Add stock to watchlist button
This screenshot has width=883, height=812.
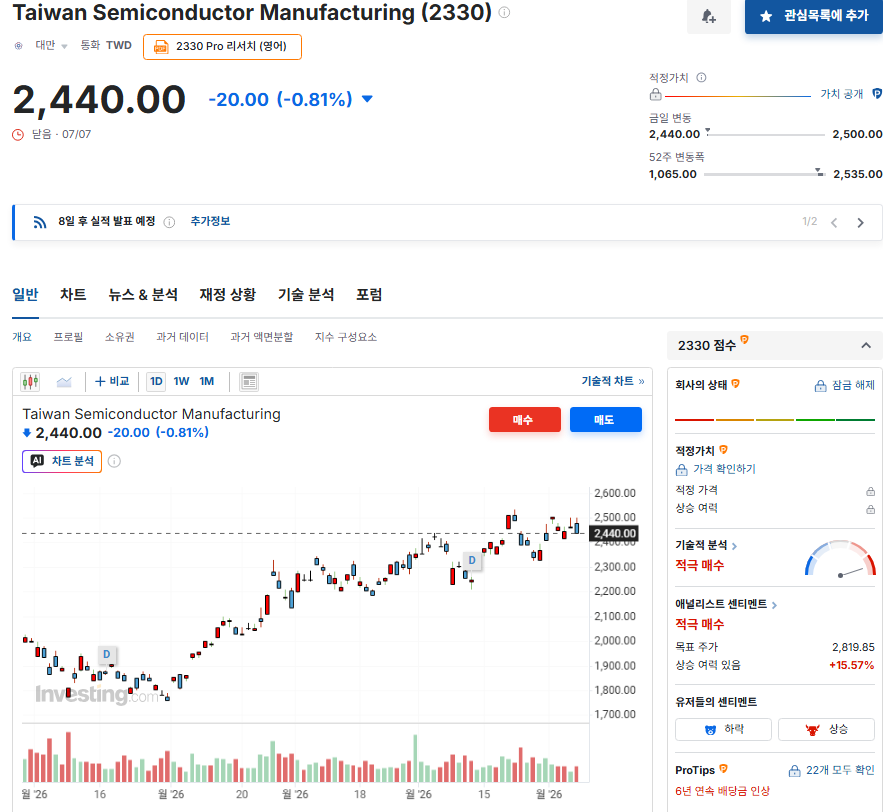pyautogui.click(x=814, y=16)
